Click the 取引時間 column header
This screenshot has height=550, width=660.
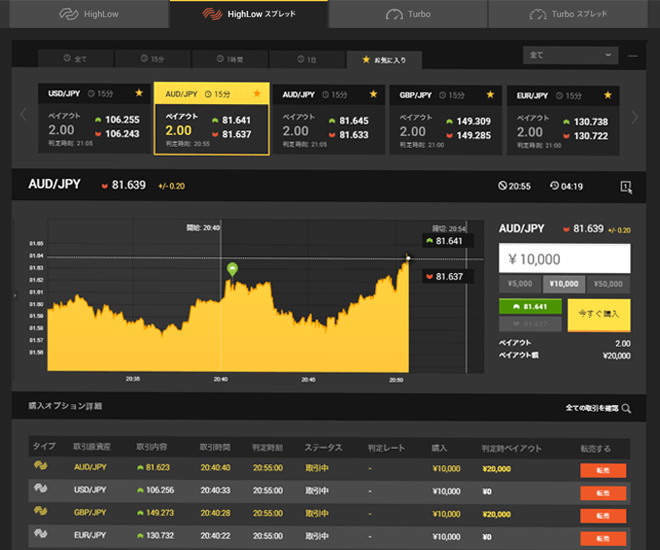pos(215,447)
